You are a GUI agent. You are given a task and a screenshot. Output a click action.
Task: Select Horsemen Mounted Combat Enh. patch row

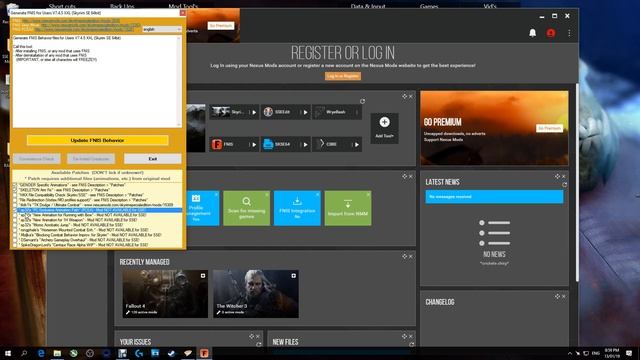(98, 230)
